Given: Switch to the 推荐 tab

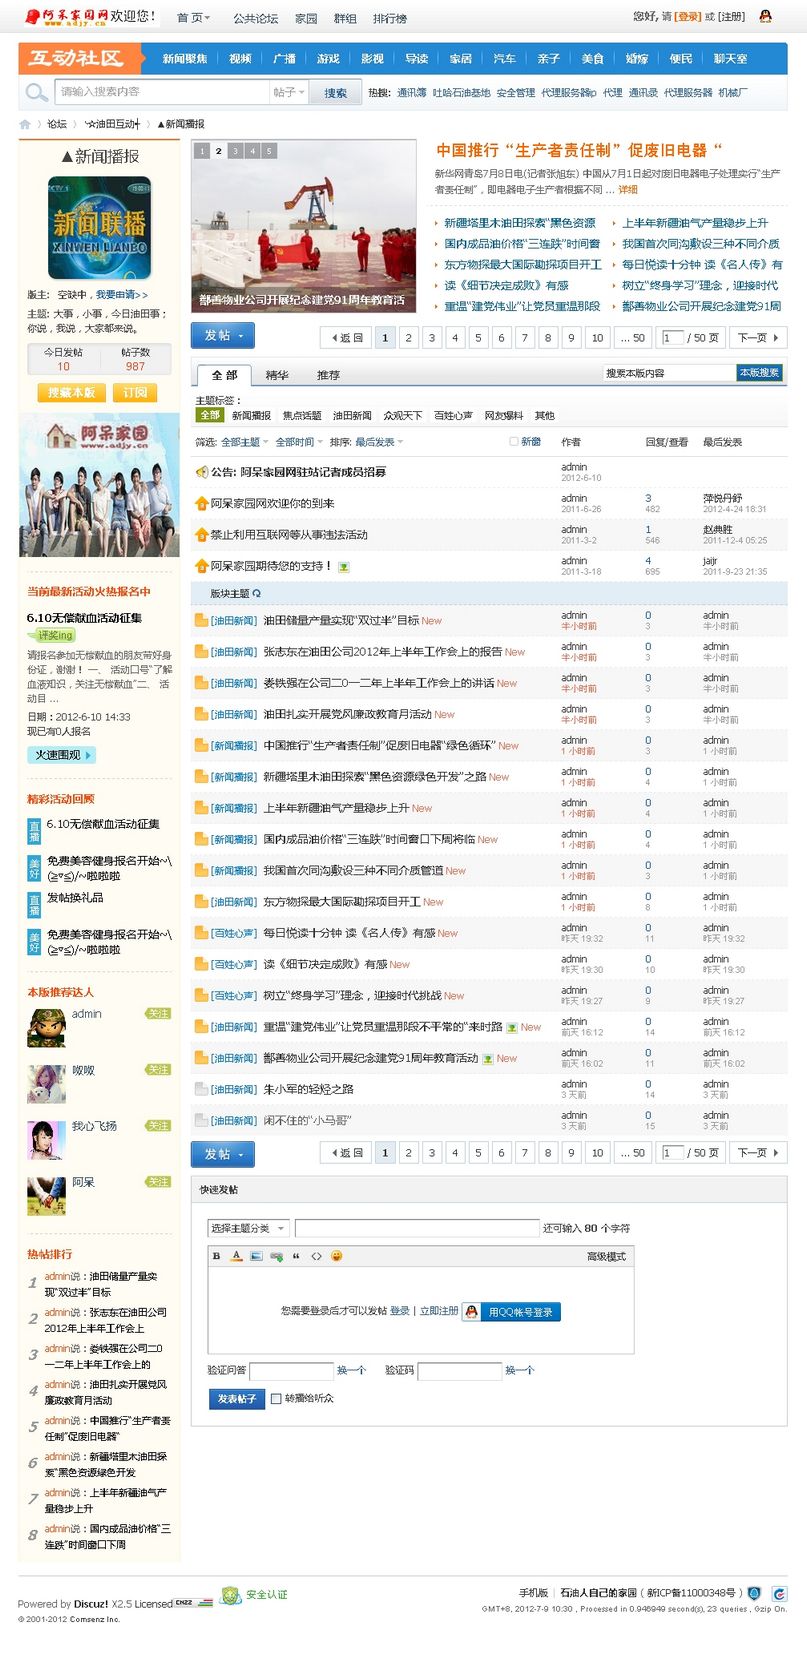Looking at the screenshot, I should (x=328, y=375).
